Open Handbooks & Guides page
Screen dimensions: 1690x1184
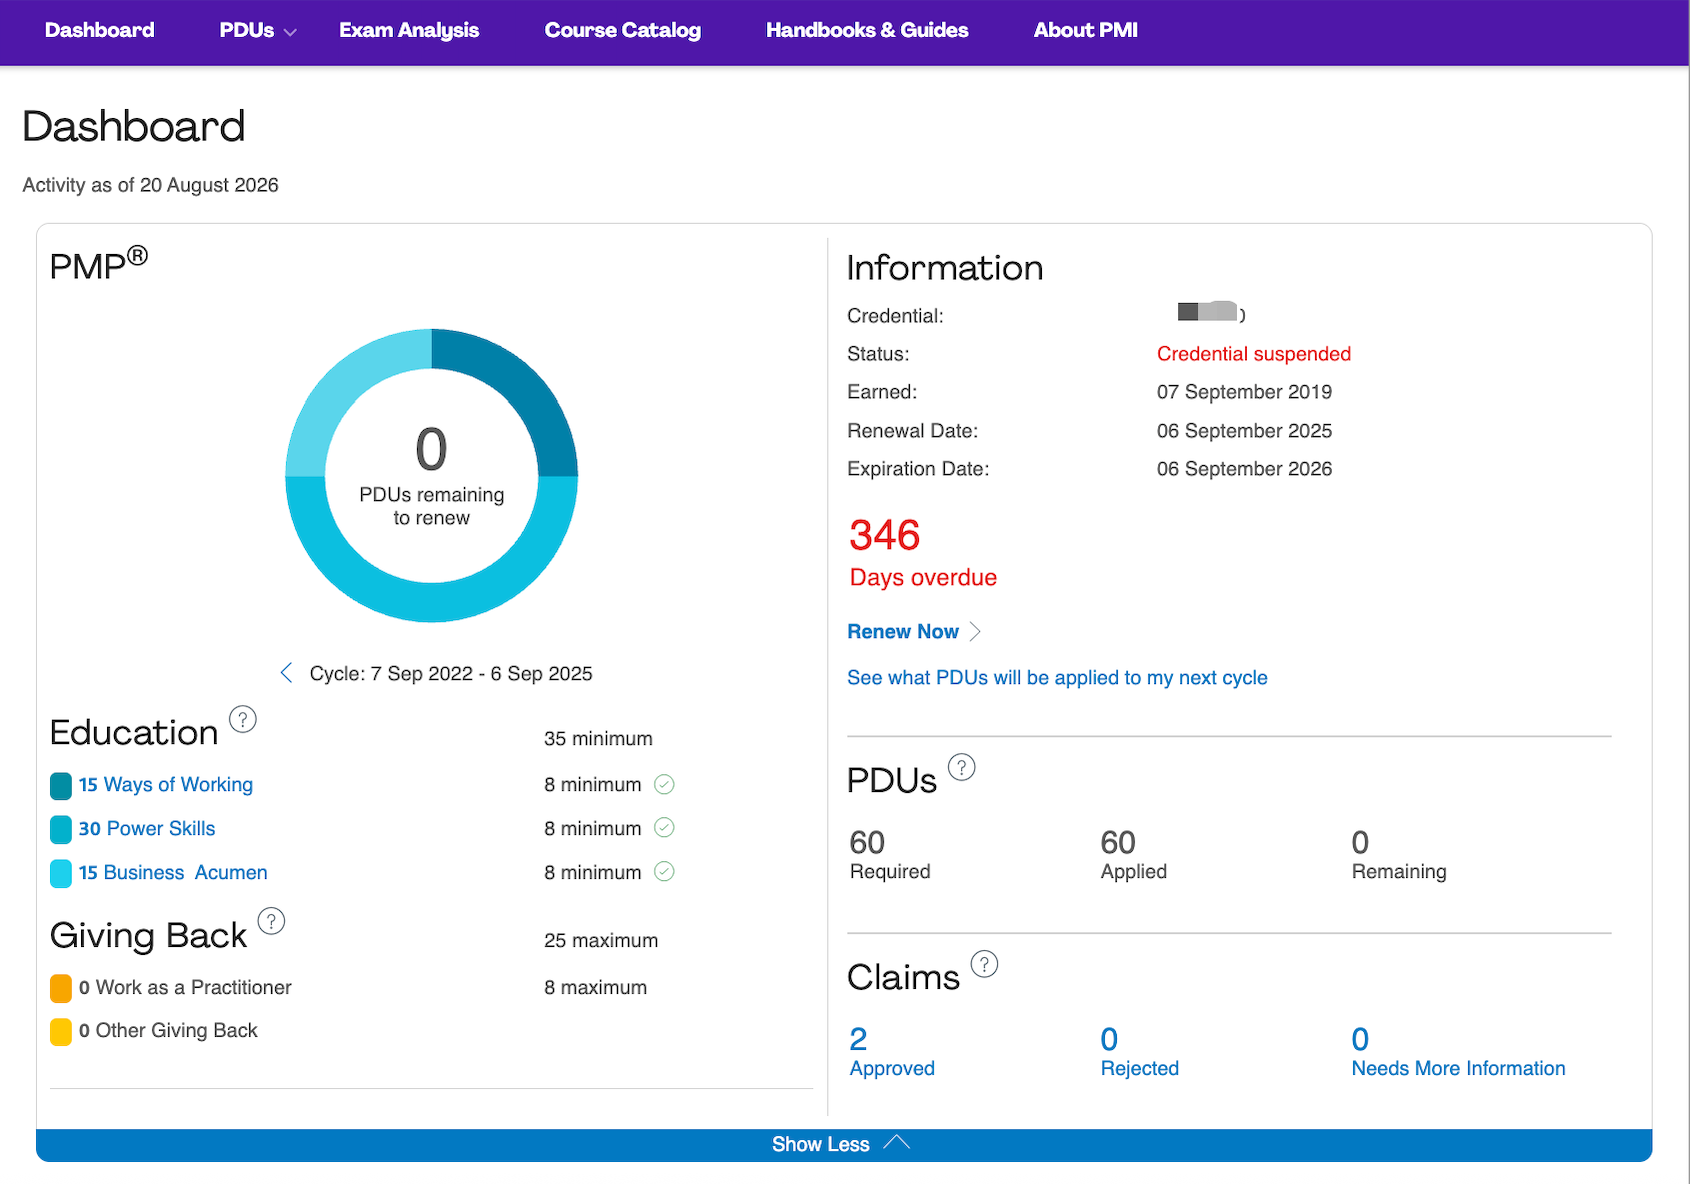tap(867, 31)
